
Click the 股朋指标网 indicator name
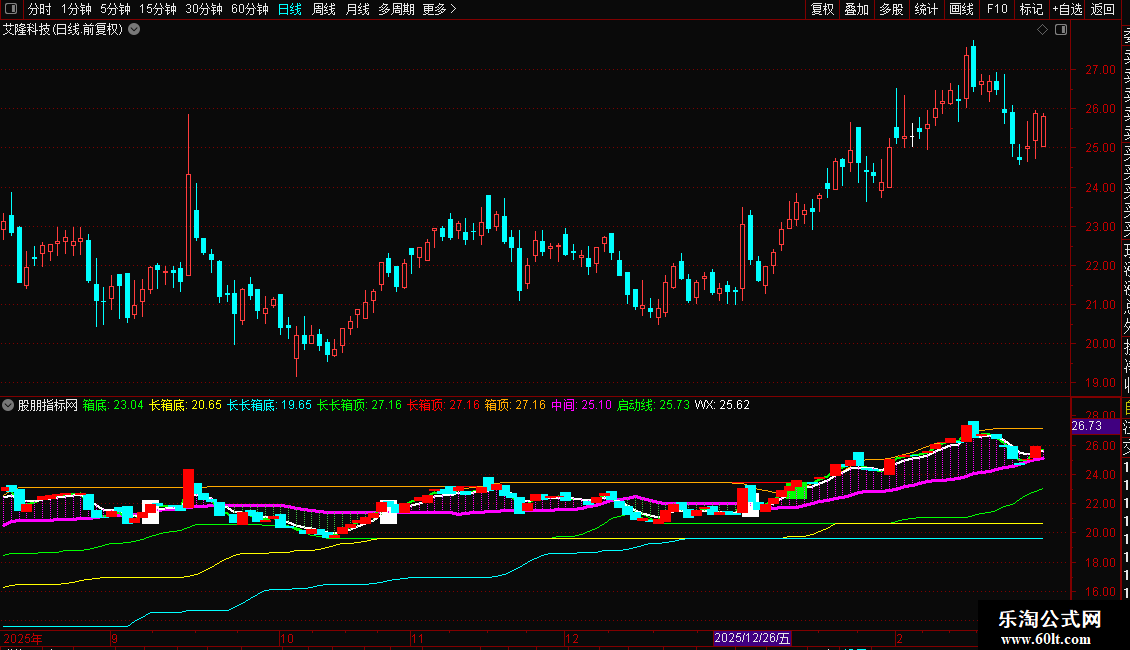(x=48, y=405)
